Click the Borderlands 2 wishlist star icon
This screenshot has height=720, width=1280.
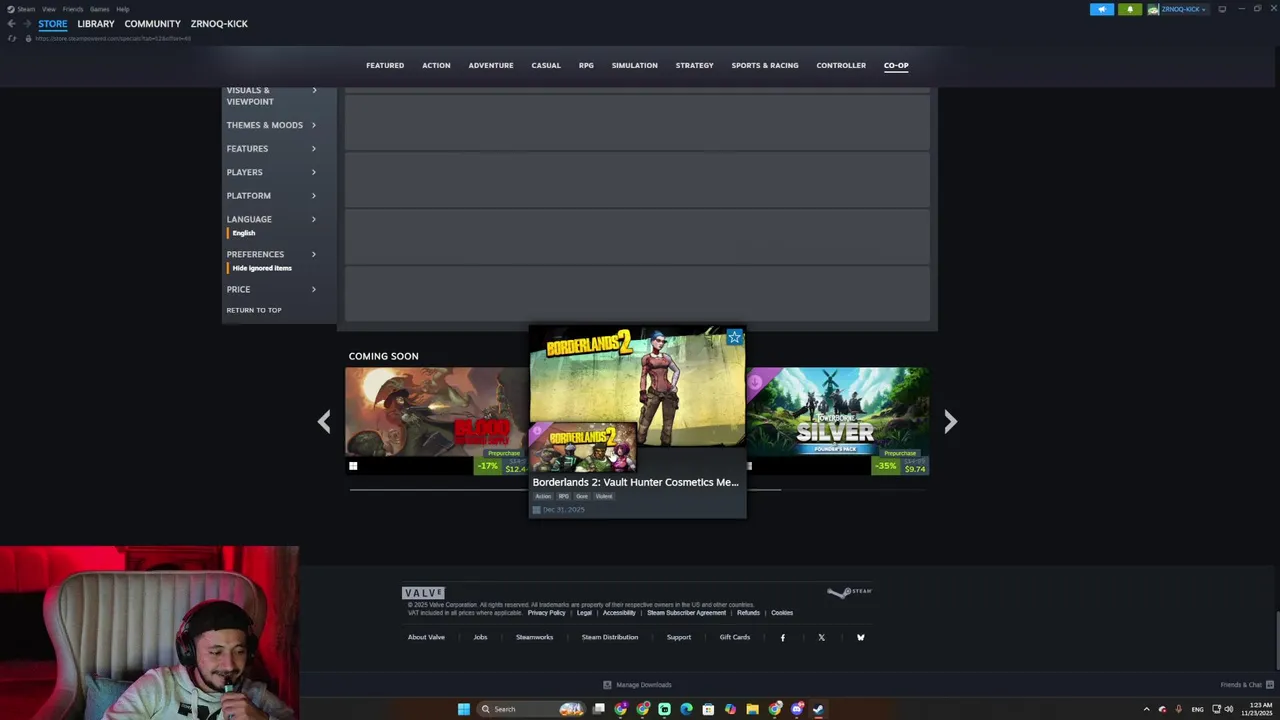point(735,337)
